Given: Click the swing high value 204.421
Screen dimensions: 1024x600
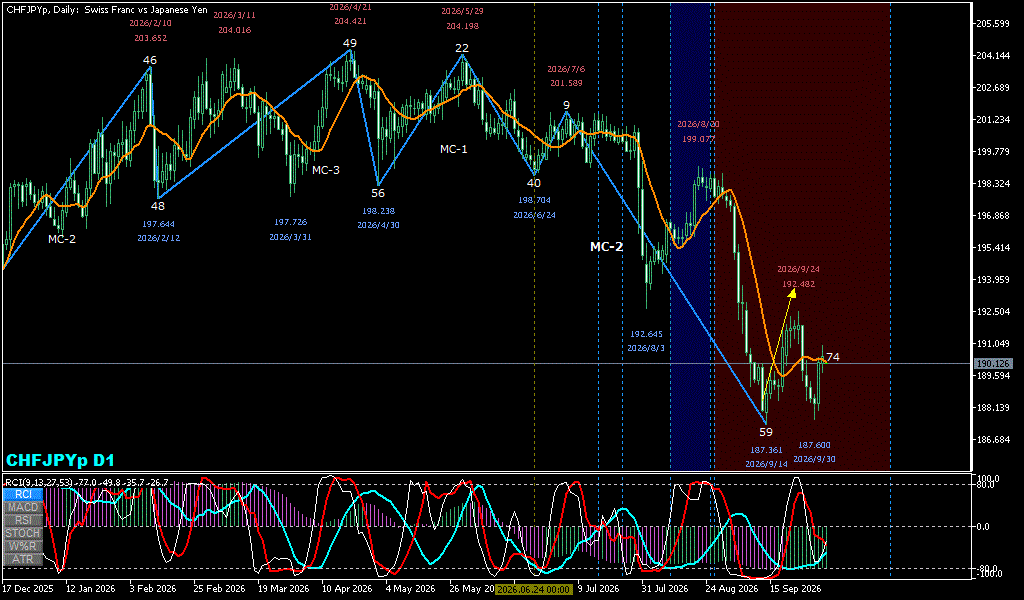Looking at the screenshot, I should tap(350, 21).
